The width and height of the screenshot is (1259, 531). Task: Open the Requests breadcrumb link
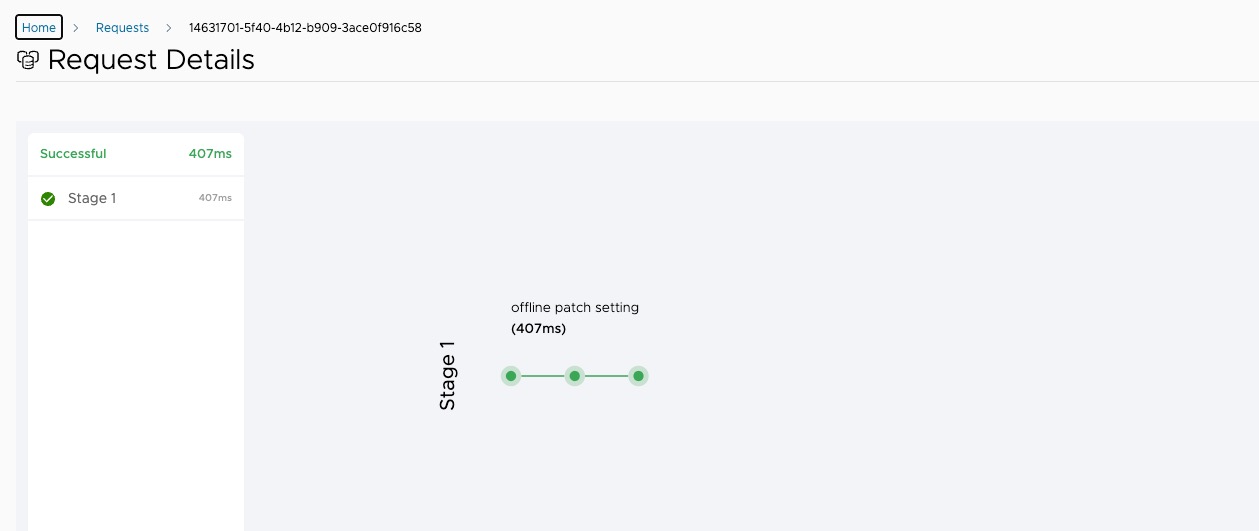coord(122,28)
